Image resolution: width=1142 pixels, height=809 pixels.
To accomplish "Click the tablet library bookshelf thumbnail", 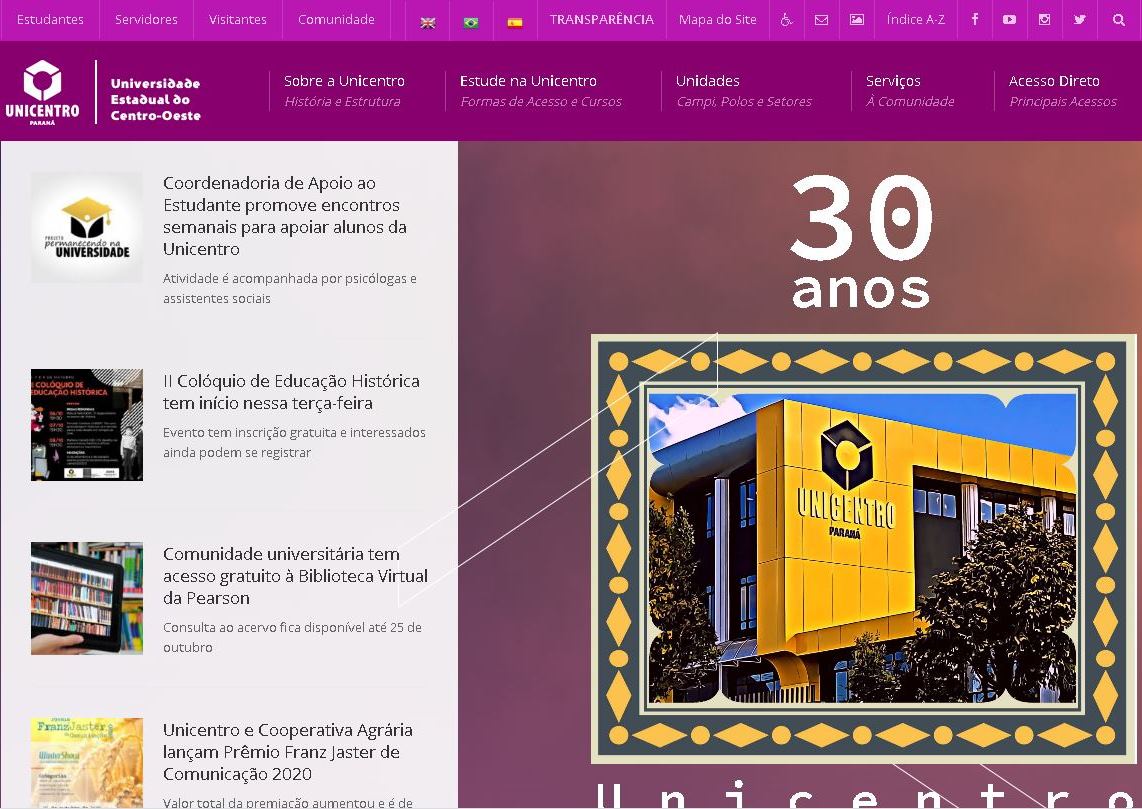I will 87,598.
